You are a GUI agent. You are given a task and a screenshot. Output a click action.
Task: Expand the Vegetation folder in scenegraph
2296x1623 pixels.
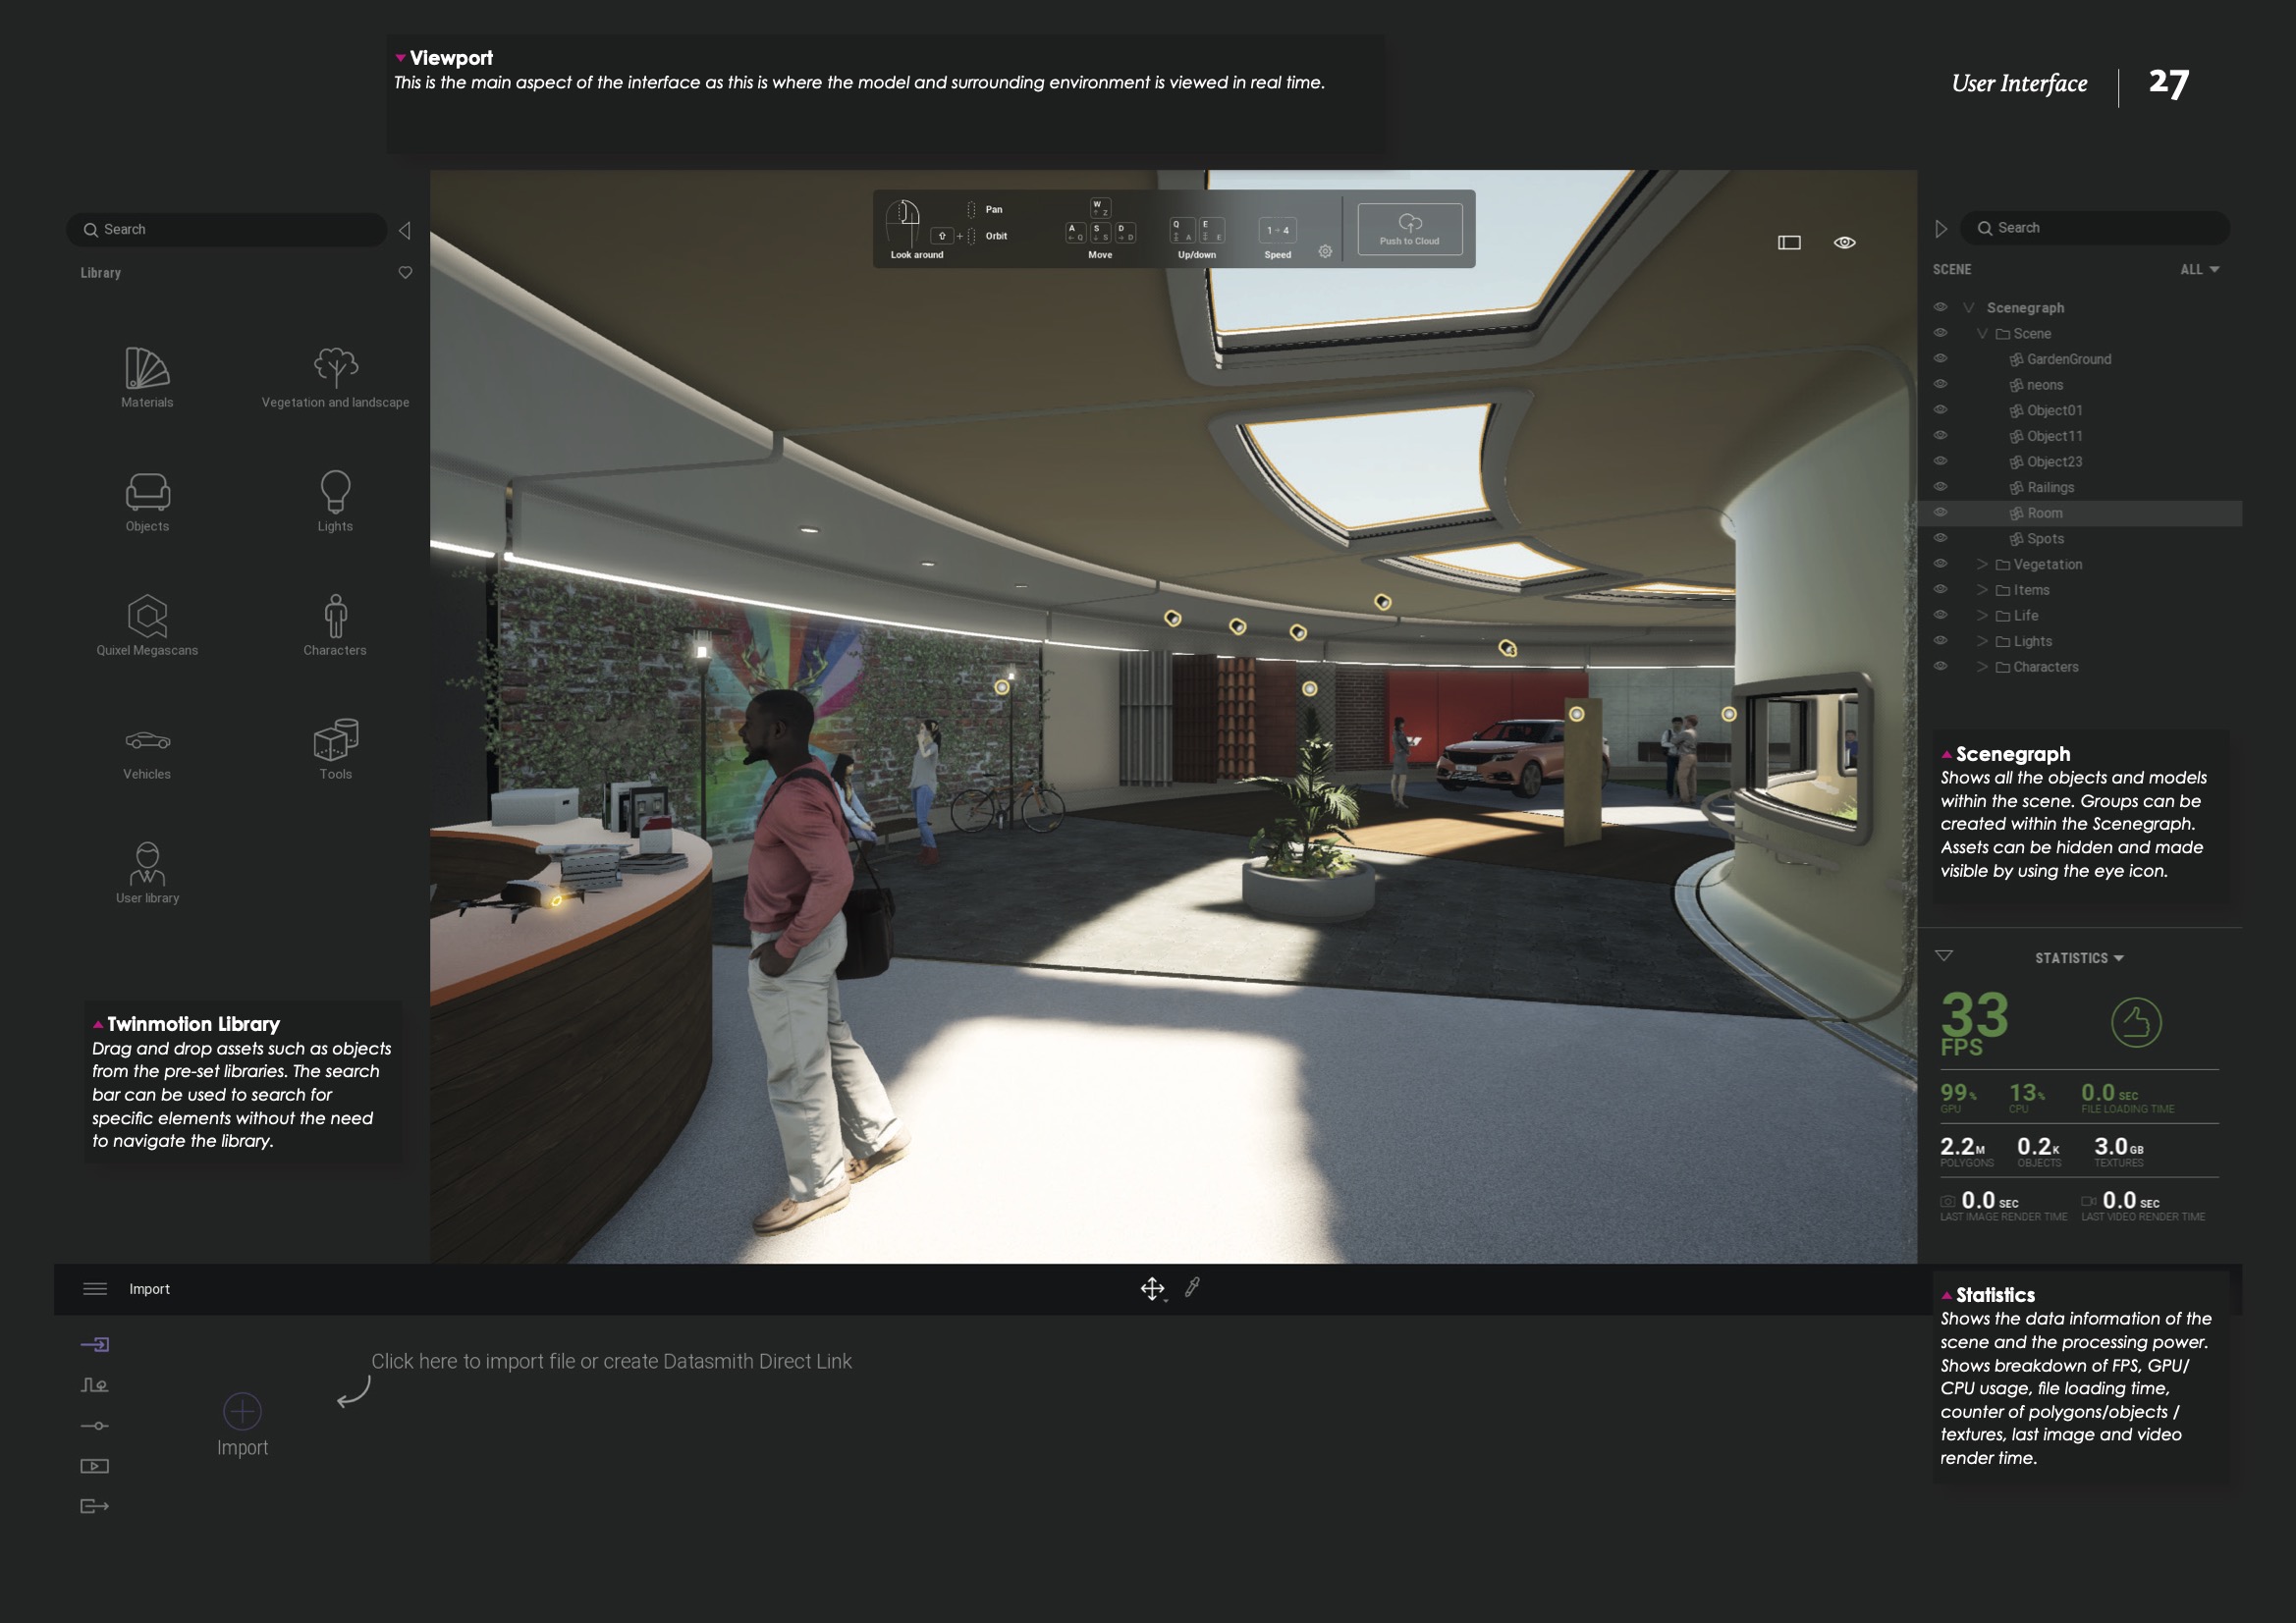(1981, 564)
